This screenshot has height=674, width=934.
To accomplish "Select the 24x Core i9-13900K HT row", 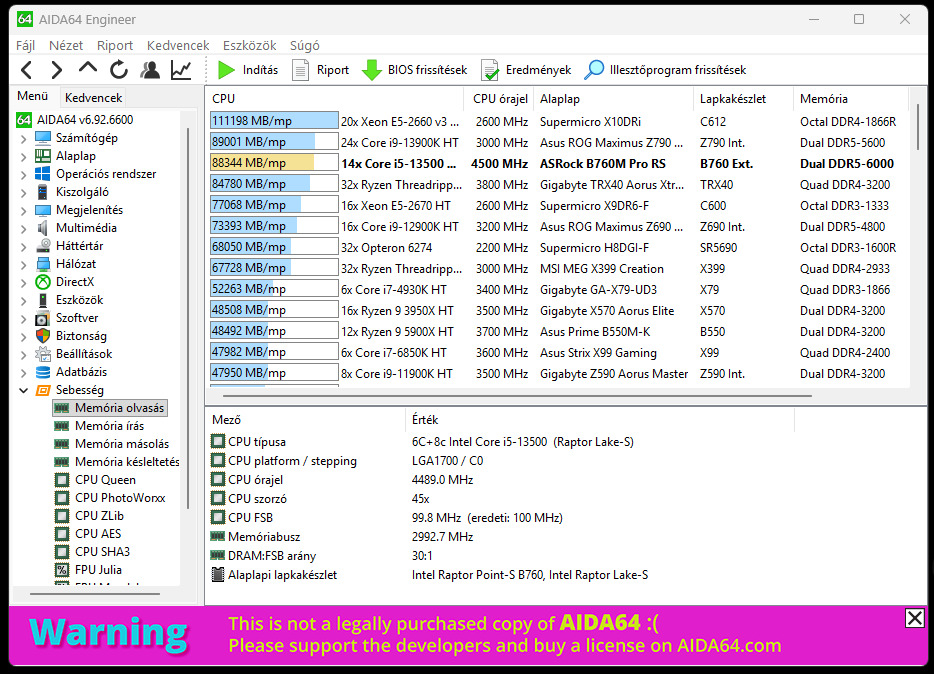I will pos(559,143).
